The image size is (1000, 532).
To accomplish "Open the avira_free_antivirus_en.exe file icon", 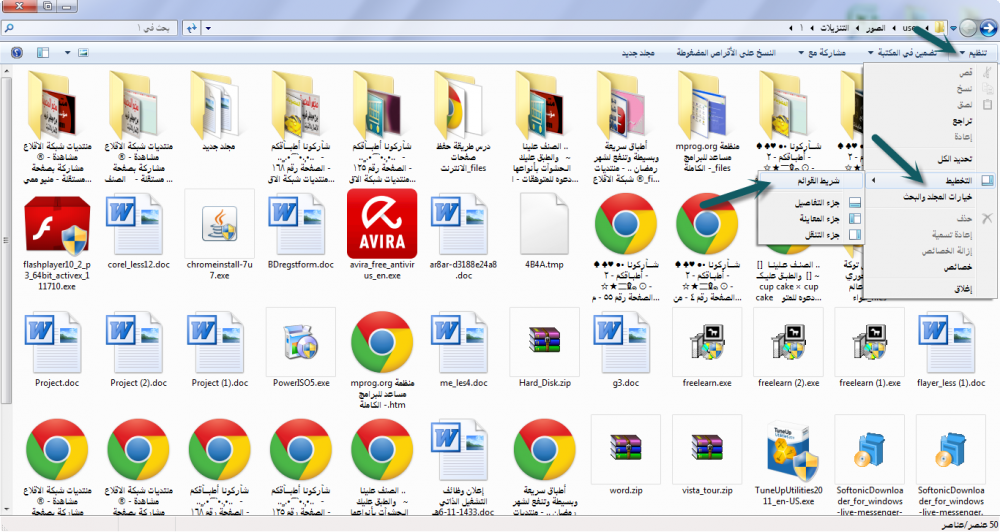I will [381, 224].
